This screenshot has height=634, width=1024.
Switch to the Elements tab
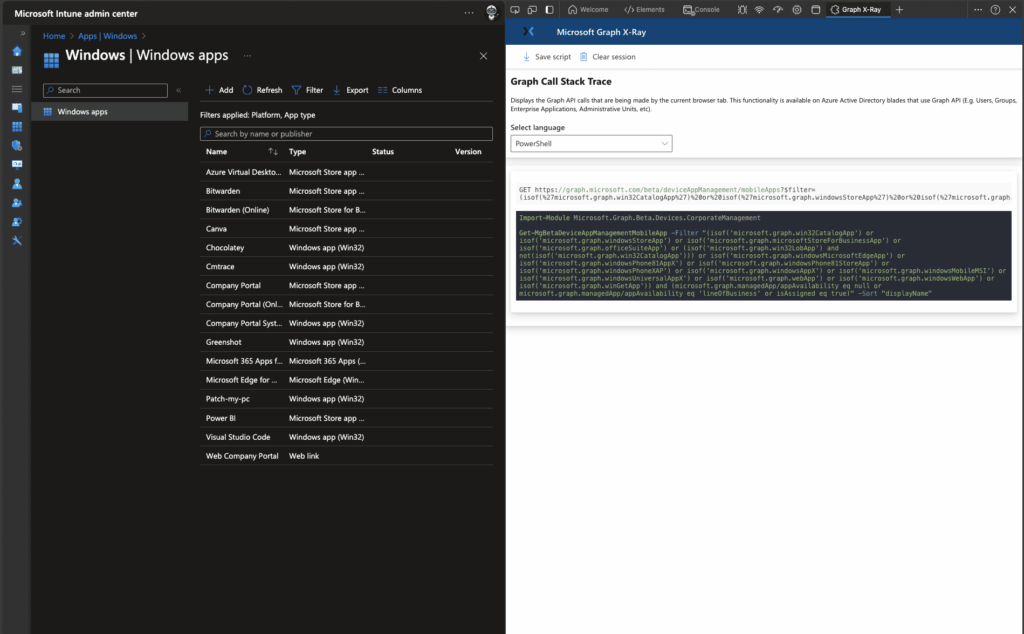(644, 10)
